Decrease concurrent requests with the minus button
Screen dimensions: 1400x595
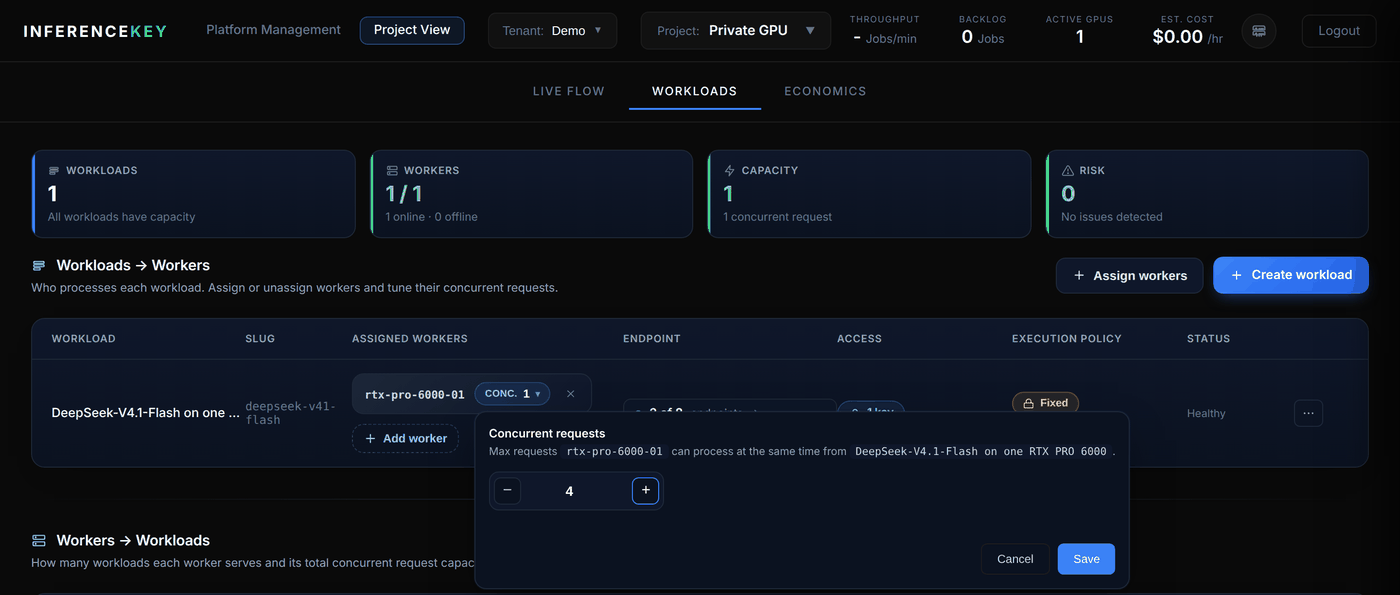click(x=507, y=491)
